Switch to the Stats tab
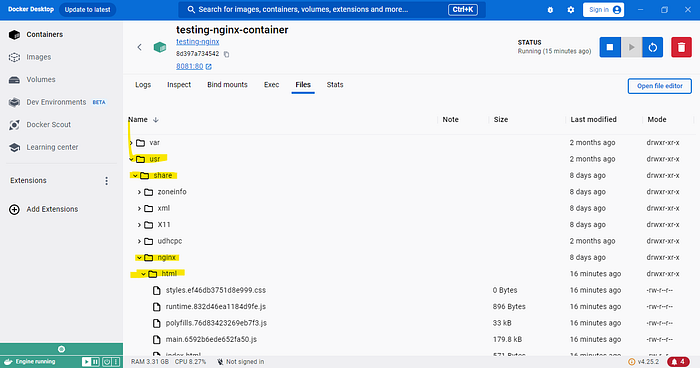Screen dimensions: 700x368 (335, 85)
